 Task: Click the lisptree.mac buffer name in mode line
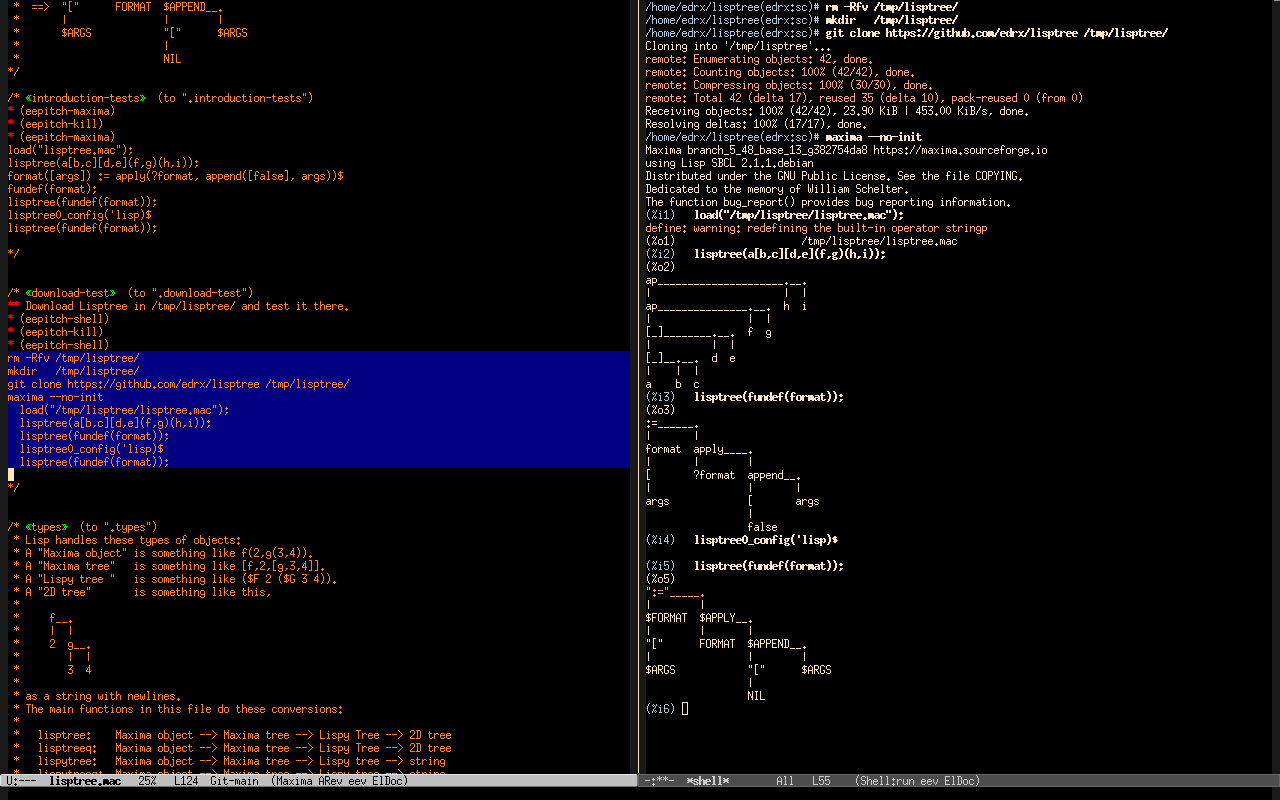pyautogui.click(x=84, y=781)
